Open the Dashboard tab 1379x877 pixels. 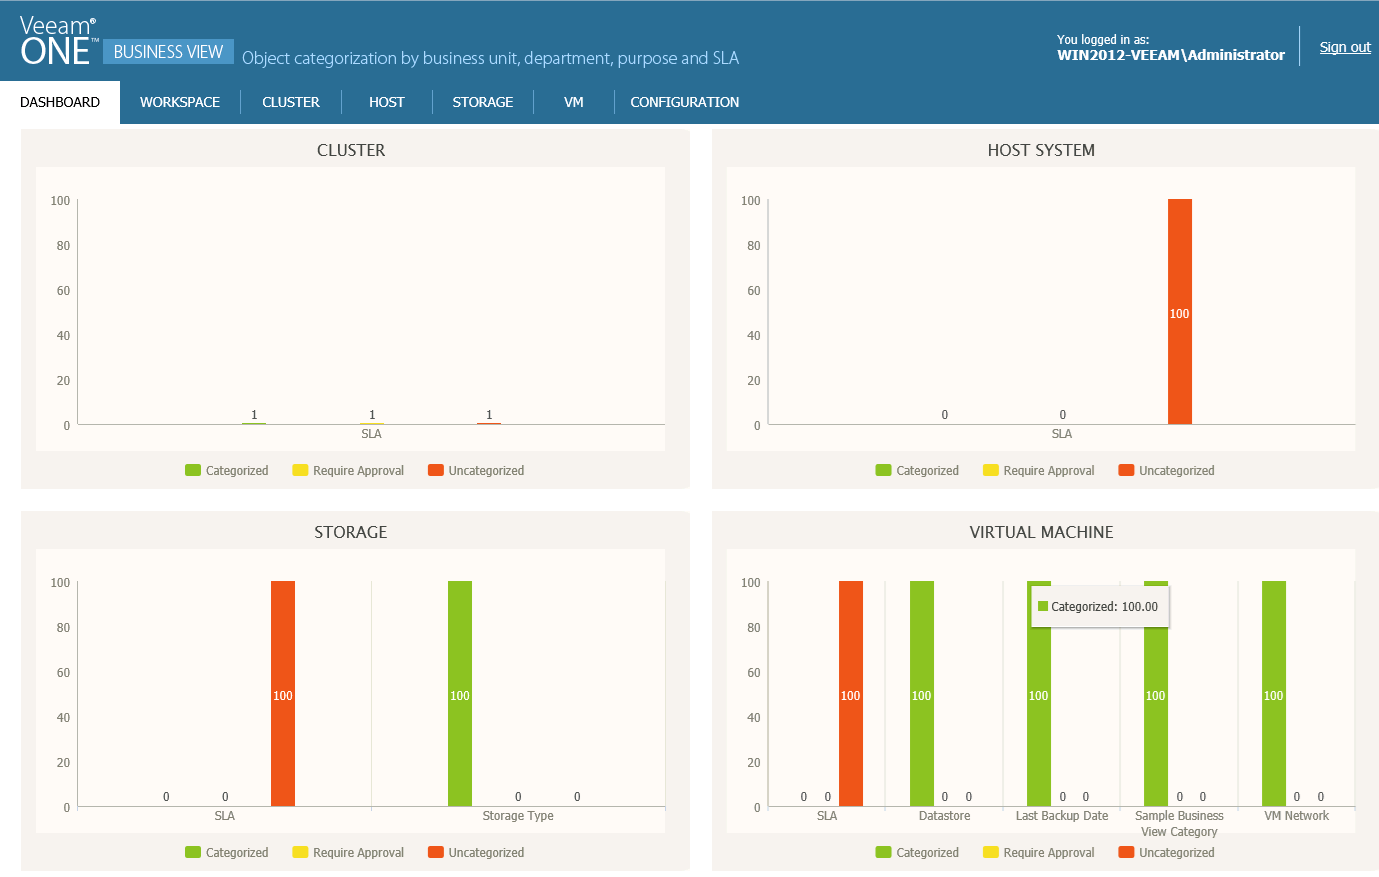point(60,102)
